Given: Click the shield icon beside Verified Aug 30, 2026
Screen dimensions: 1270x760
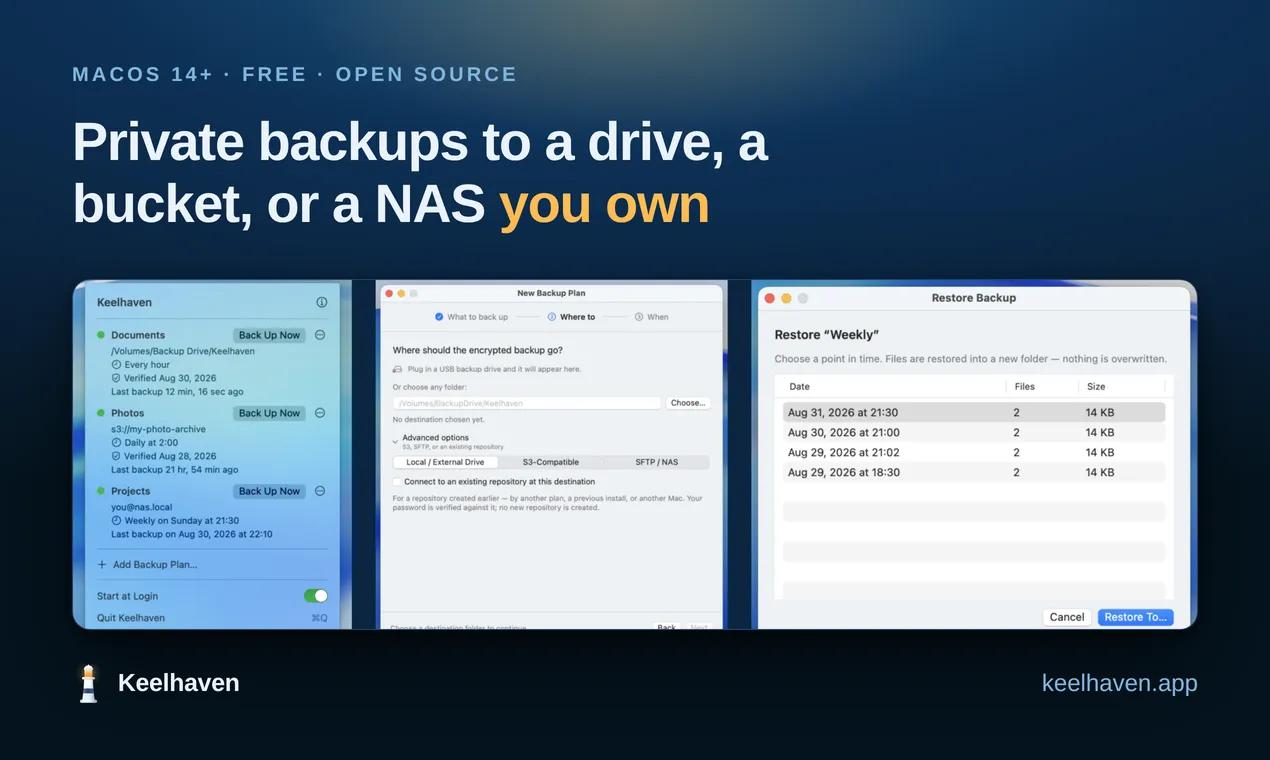Looking at the screenshot, I should pos(116,379).
